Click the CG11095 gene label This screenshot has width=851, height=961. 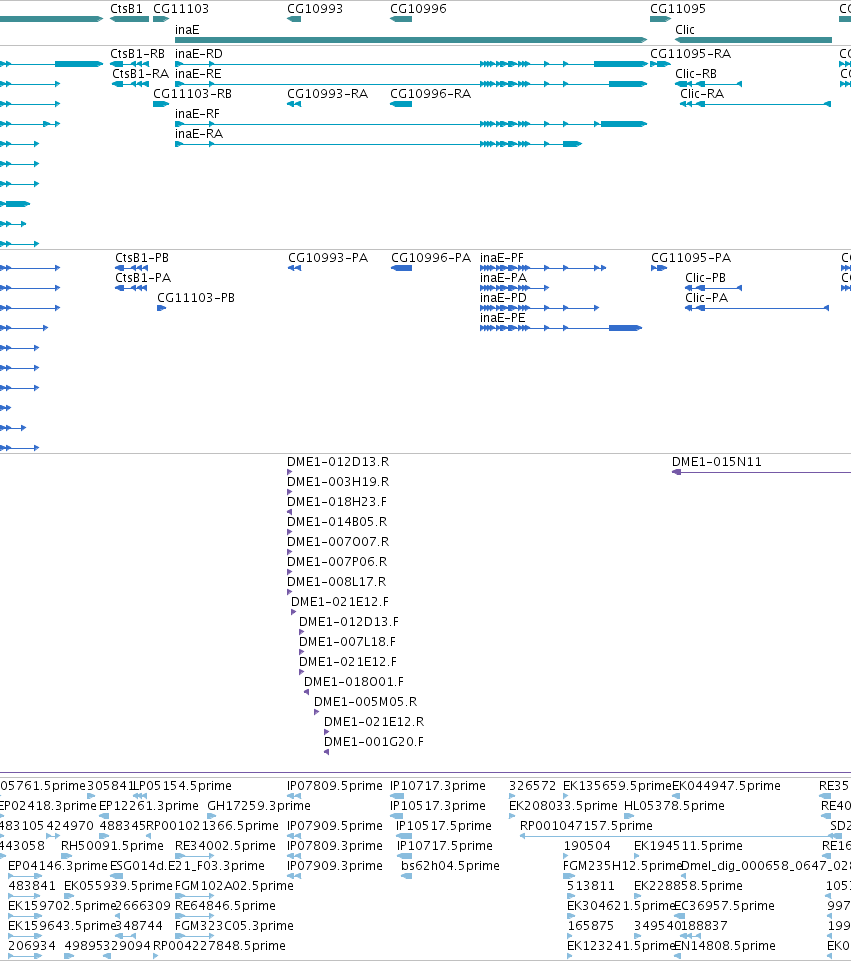point(678,9)
